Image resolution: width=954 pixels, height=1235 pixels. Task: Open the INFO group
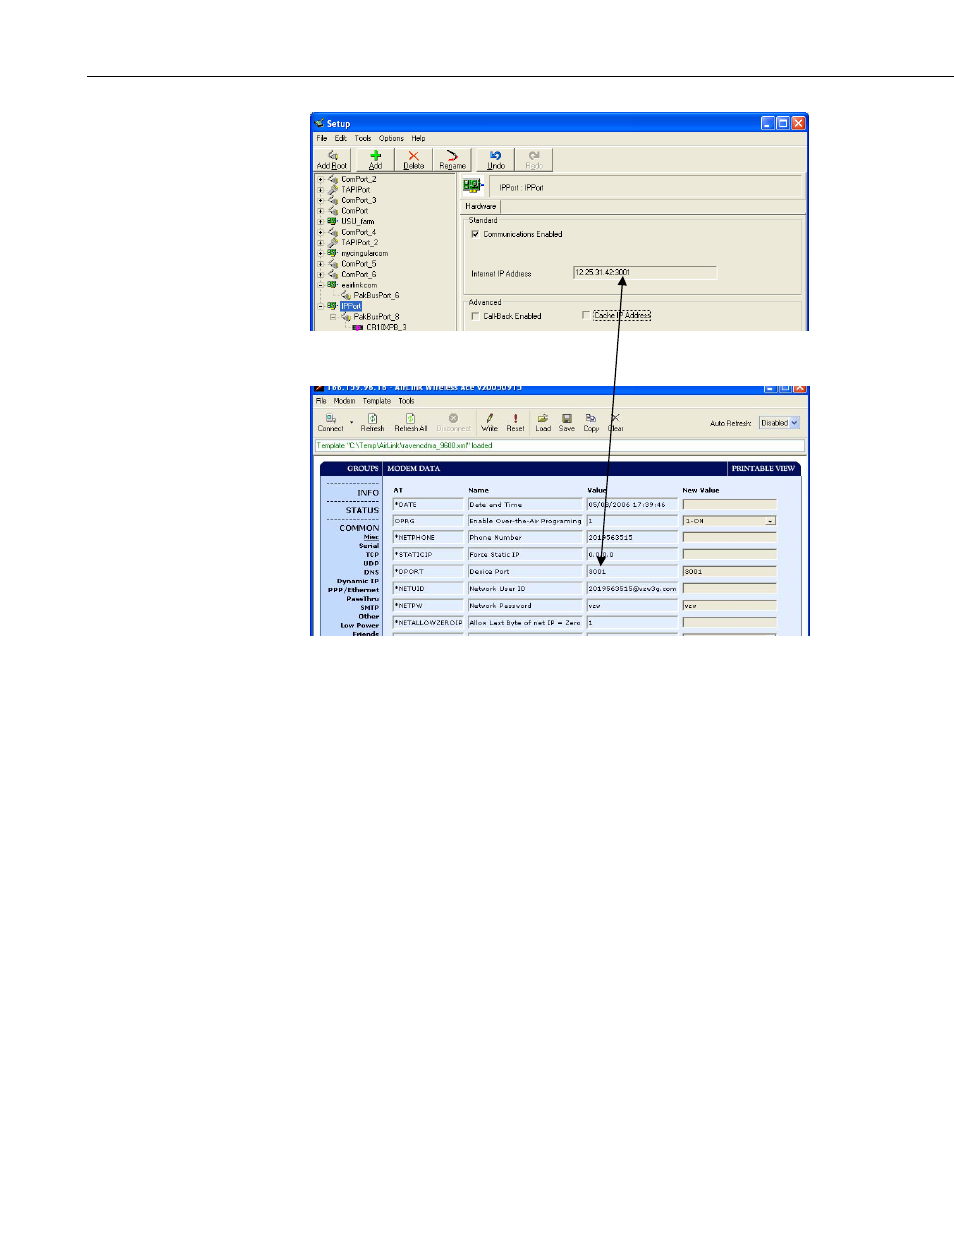point(368,493)
